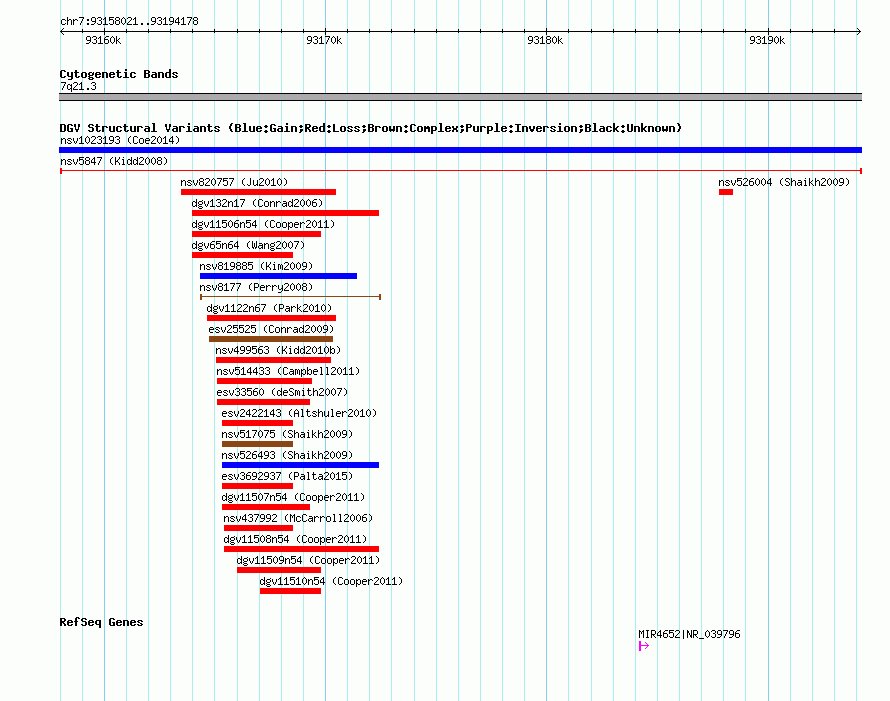This screenshot has width=890, height=701.
Task: Select the dgv132n17 (Conrad2006) label
Action: tap(257, 203)
